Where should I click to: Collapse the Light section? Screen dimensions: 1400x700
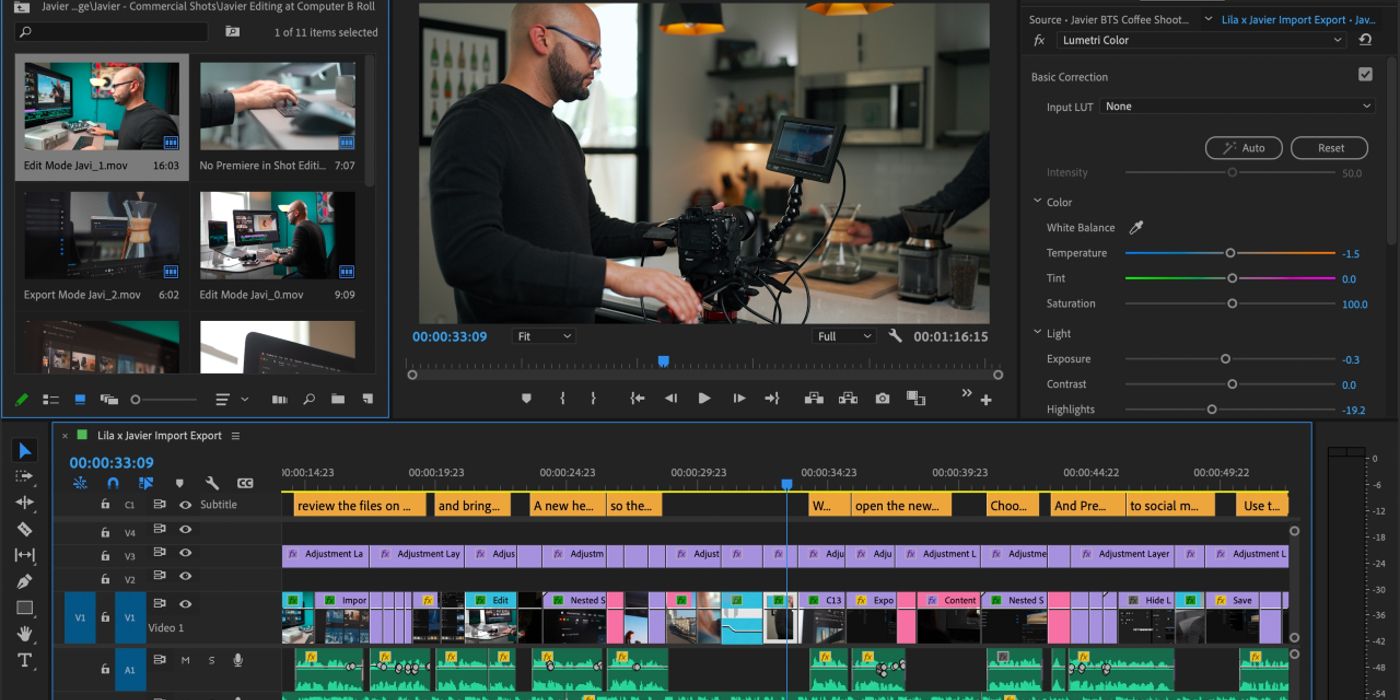[1038, 333]
